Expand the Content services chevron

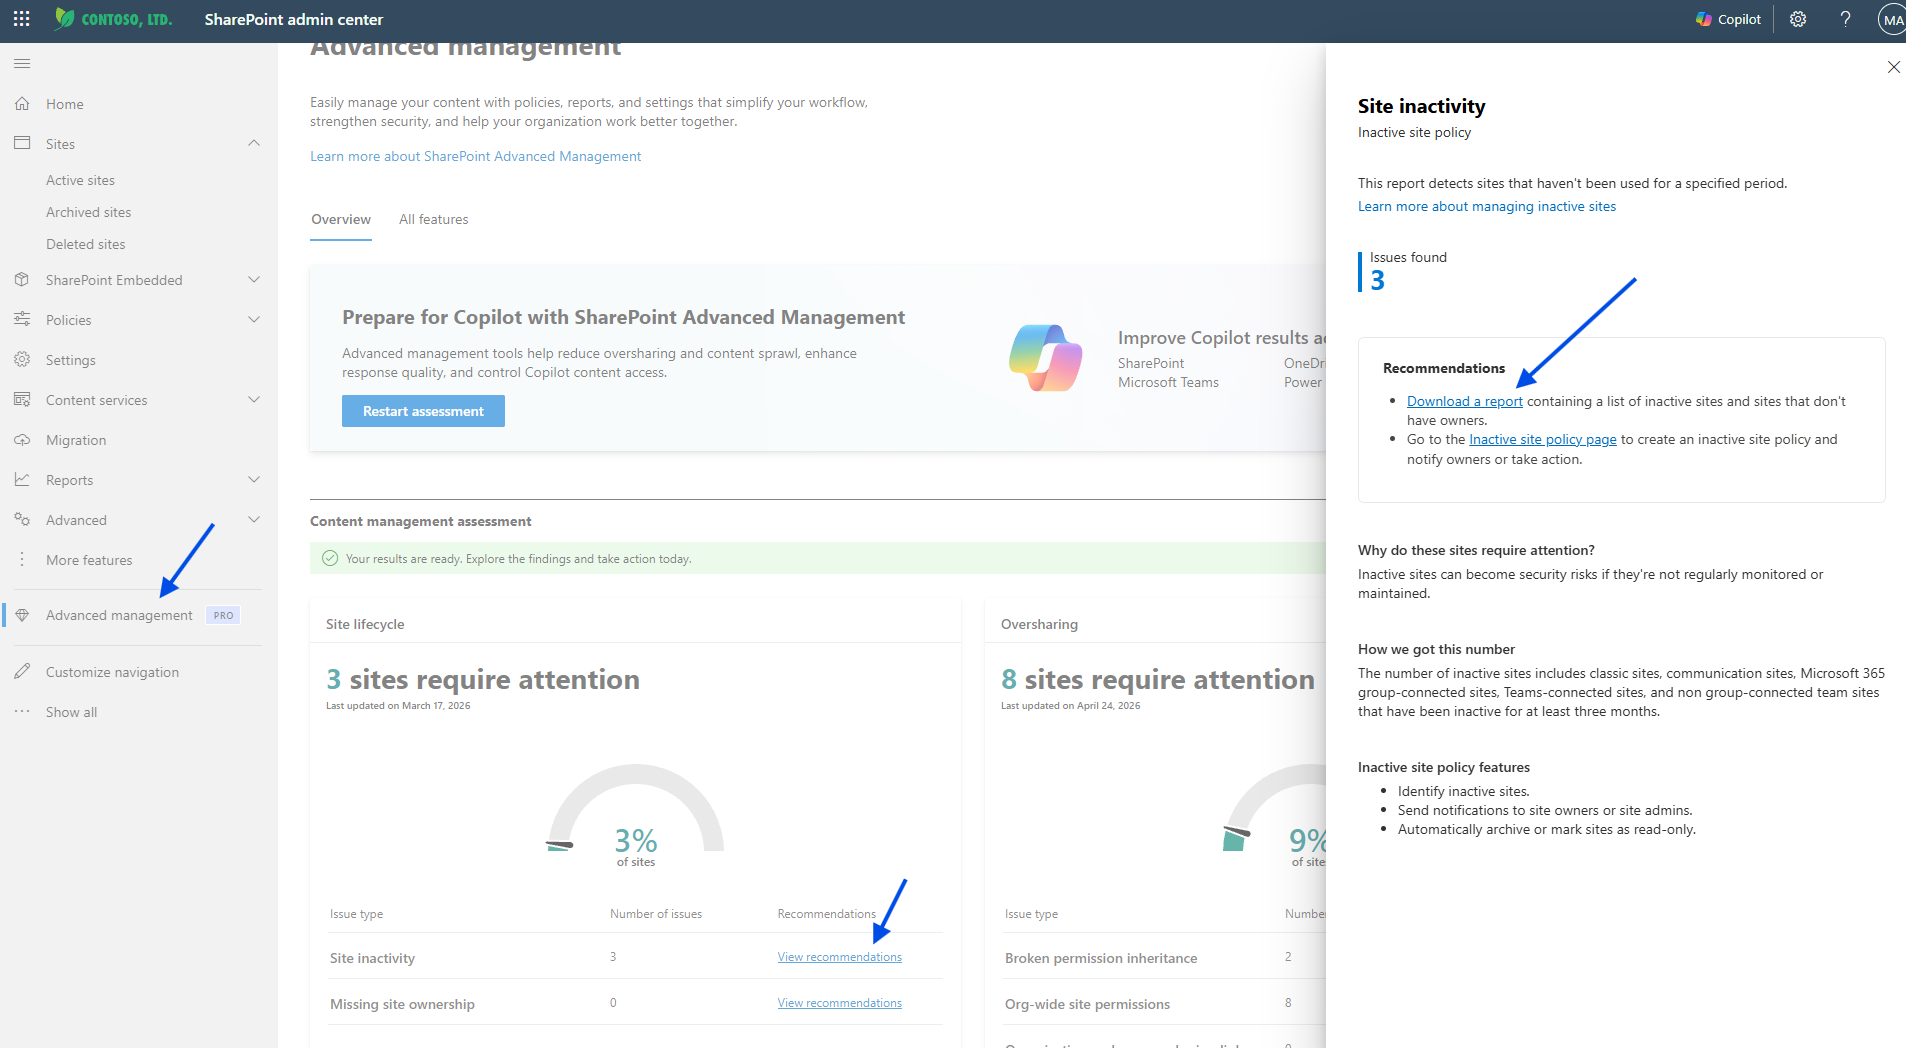coord(254,400)
